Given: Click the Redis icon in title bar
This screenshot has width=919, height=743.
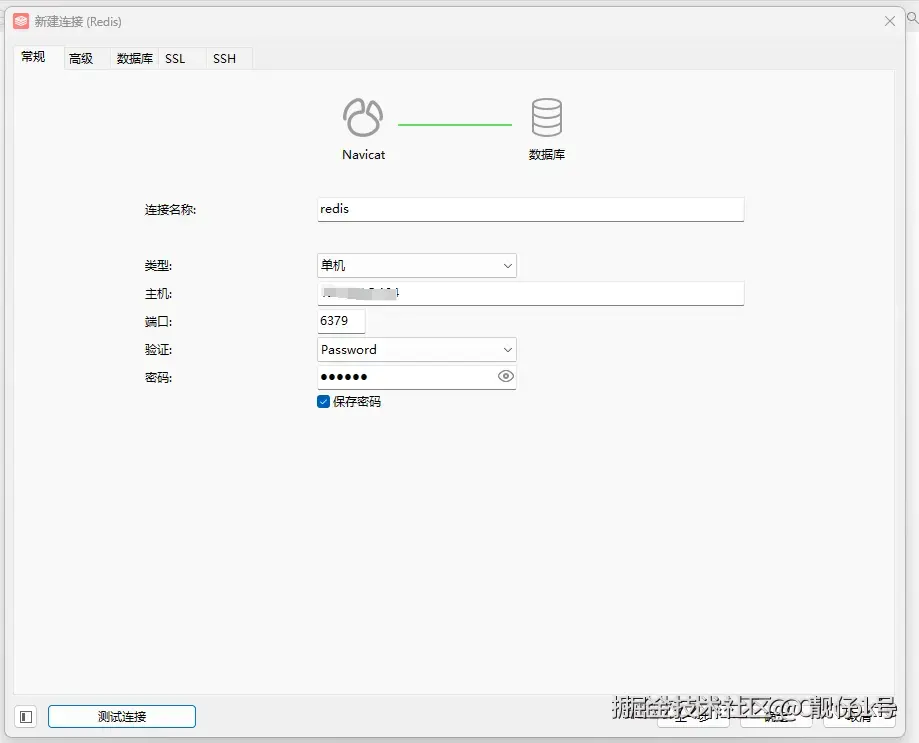Looking at the screenshot, I should (21, 22).
